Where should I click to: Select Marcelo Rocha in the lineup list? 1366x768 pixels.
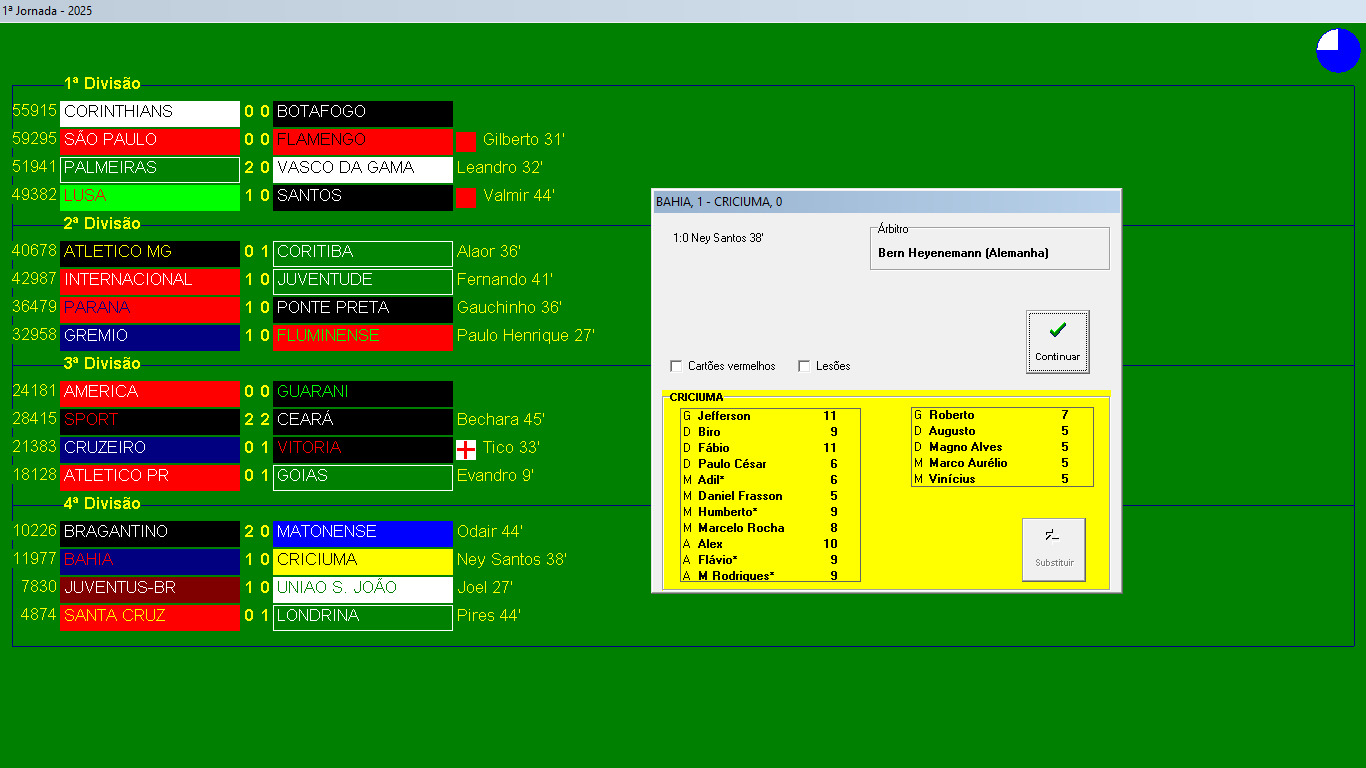point(740,528)
